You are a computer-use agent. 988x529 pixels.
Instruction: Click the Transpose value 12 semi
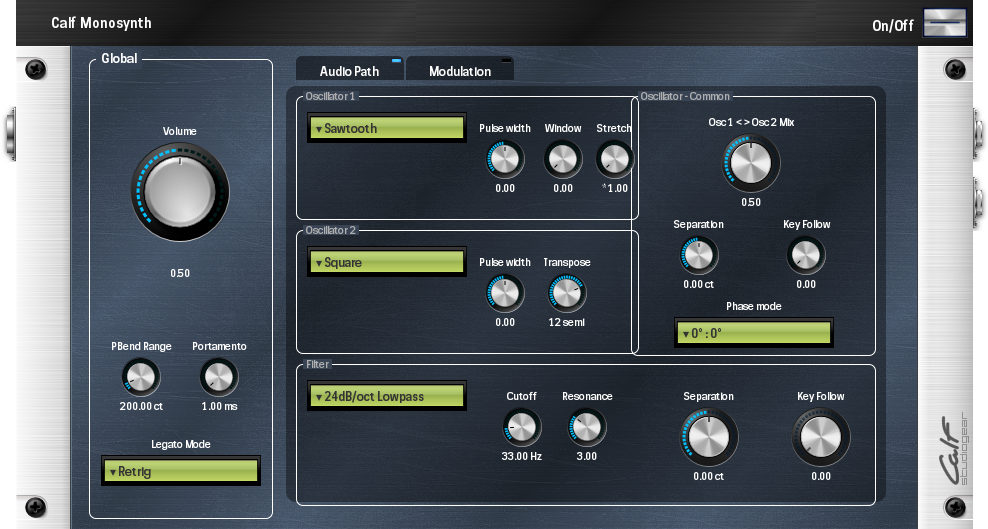pyautogui.click(x=566, y=322)
